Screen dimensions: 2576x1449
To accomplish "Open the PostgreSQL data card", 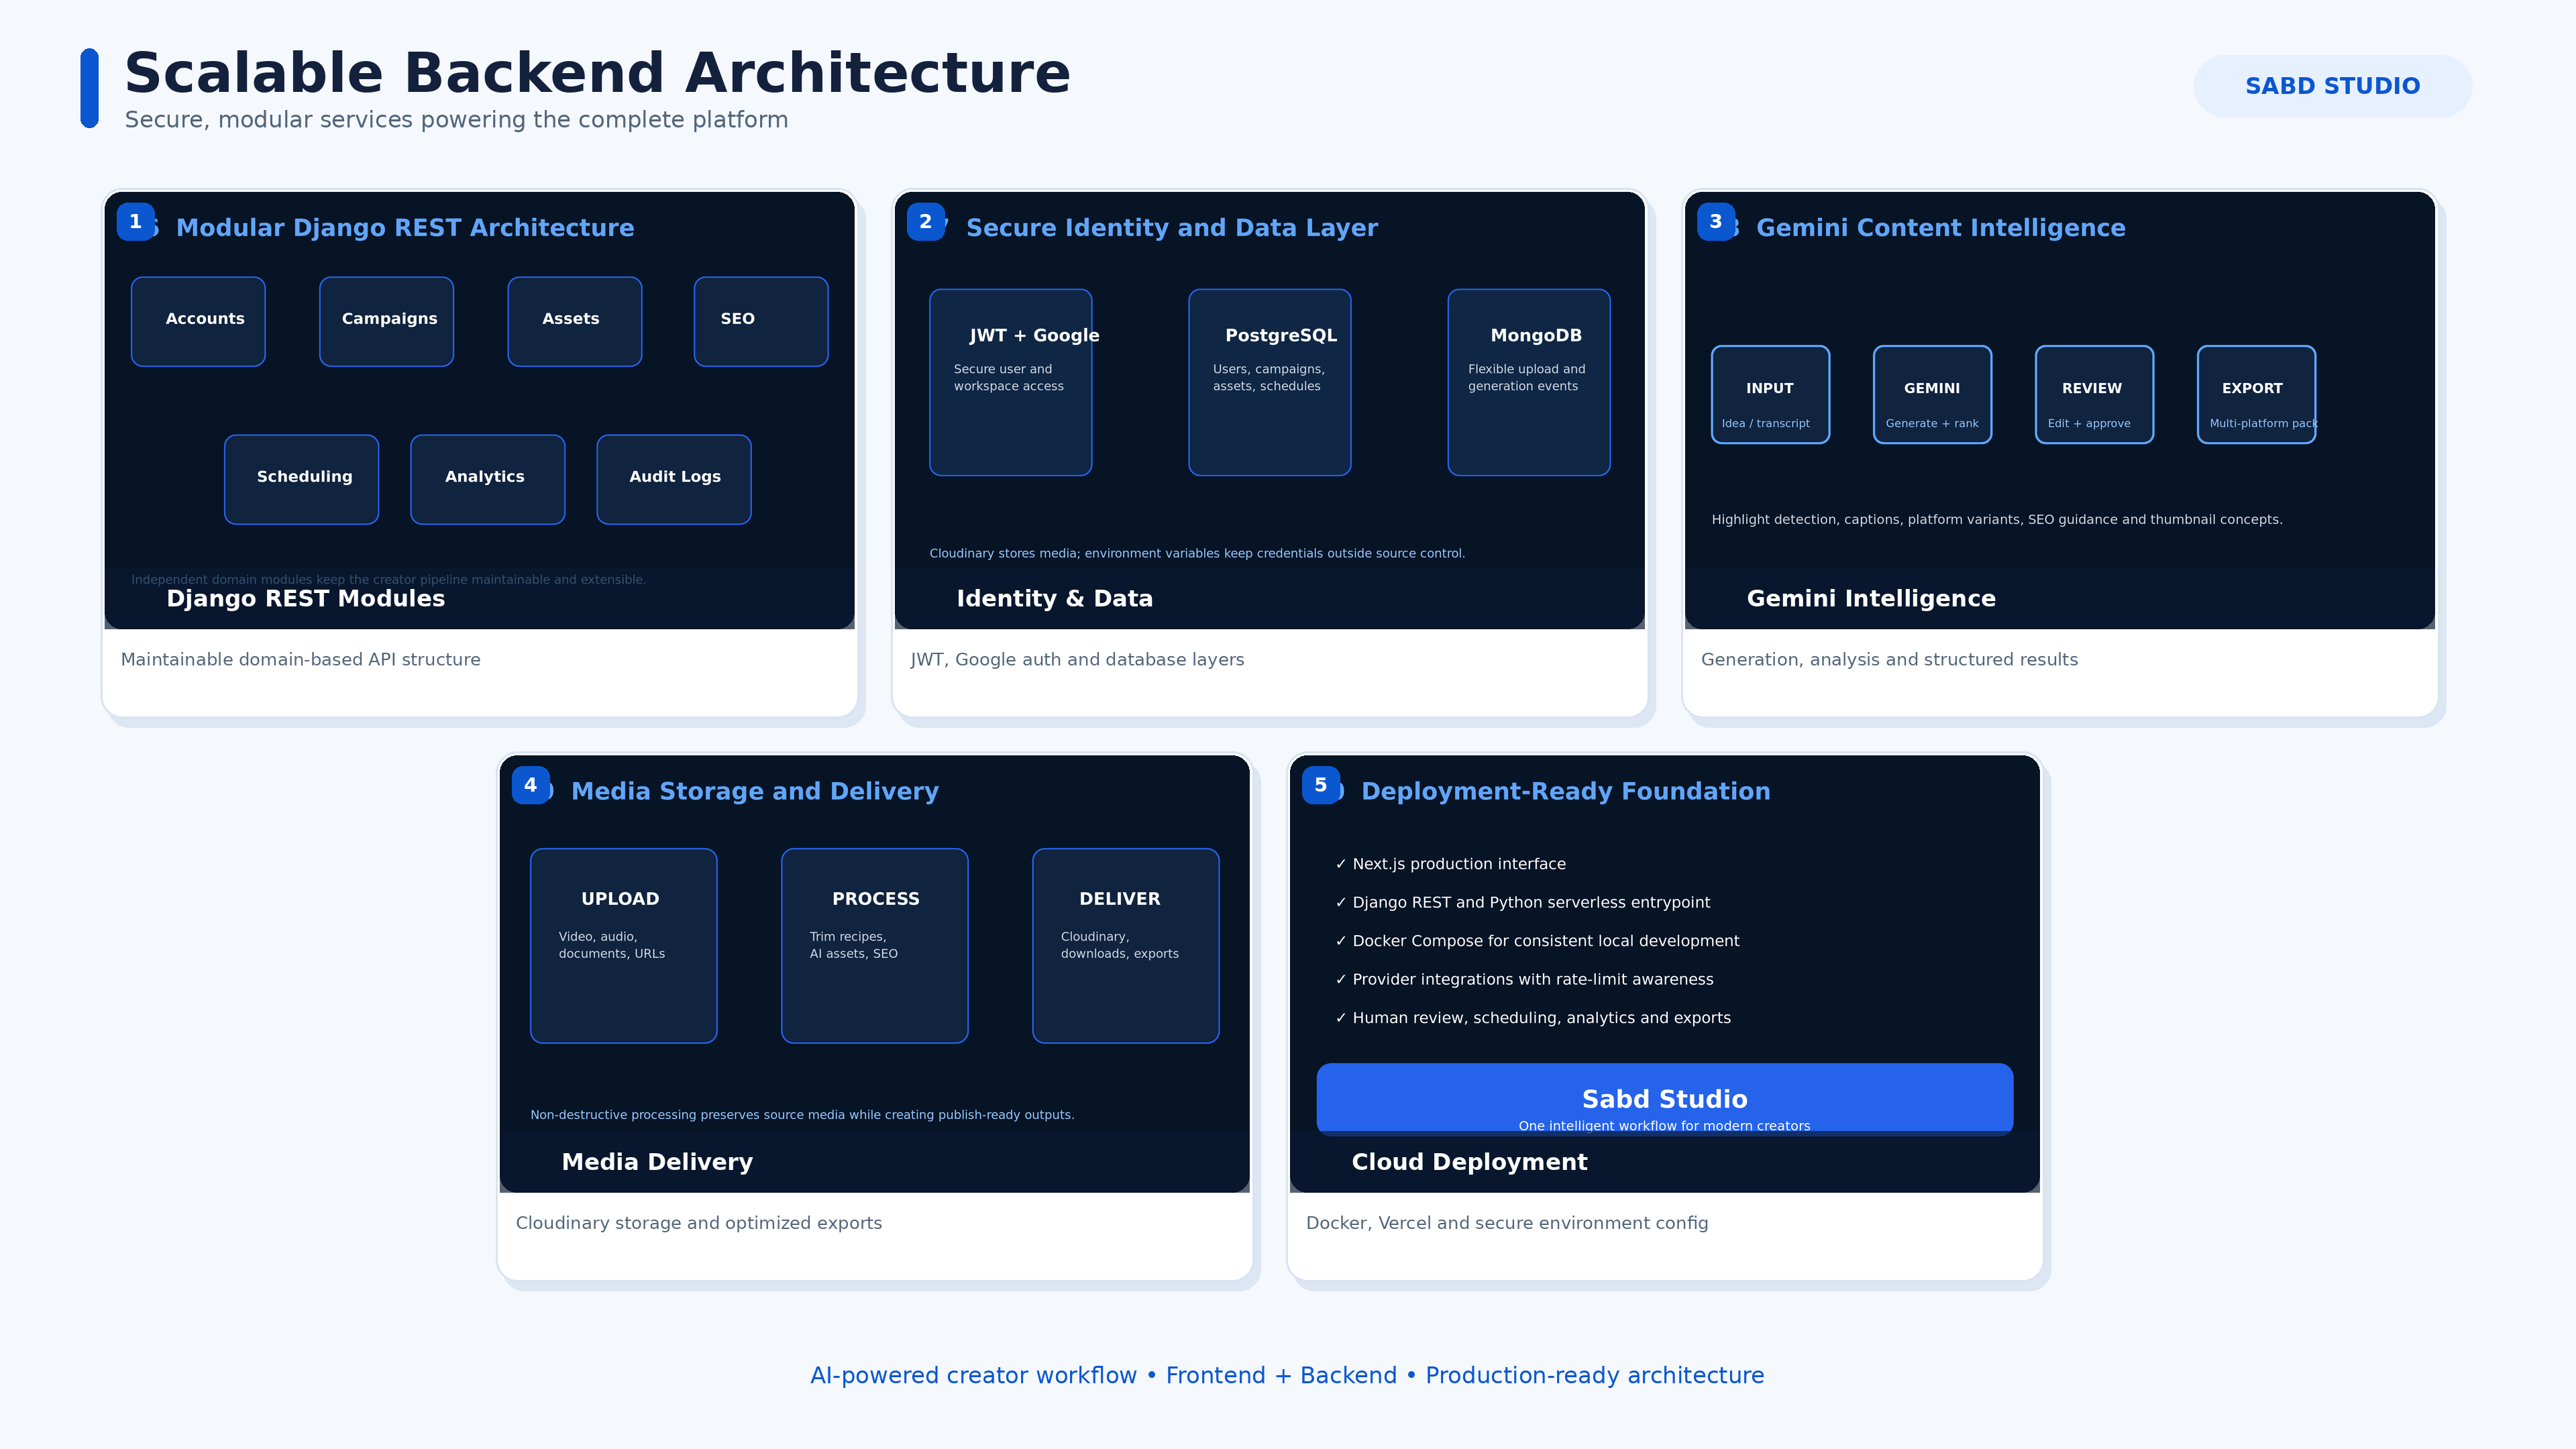I will point(1269,382).
